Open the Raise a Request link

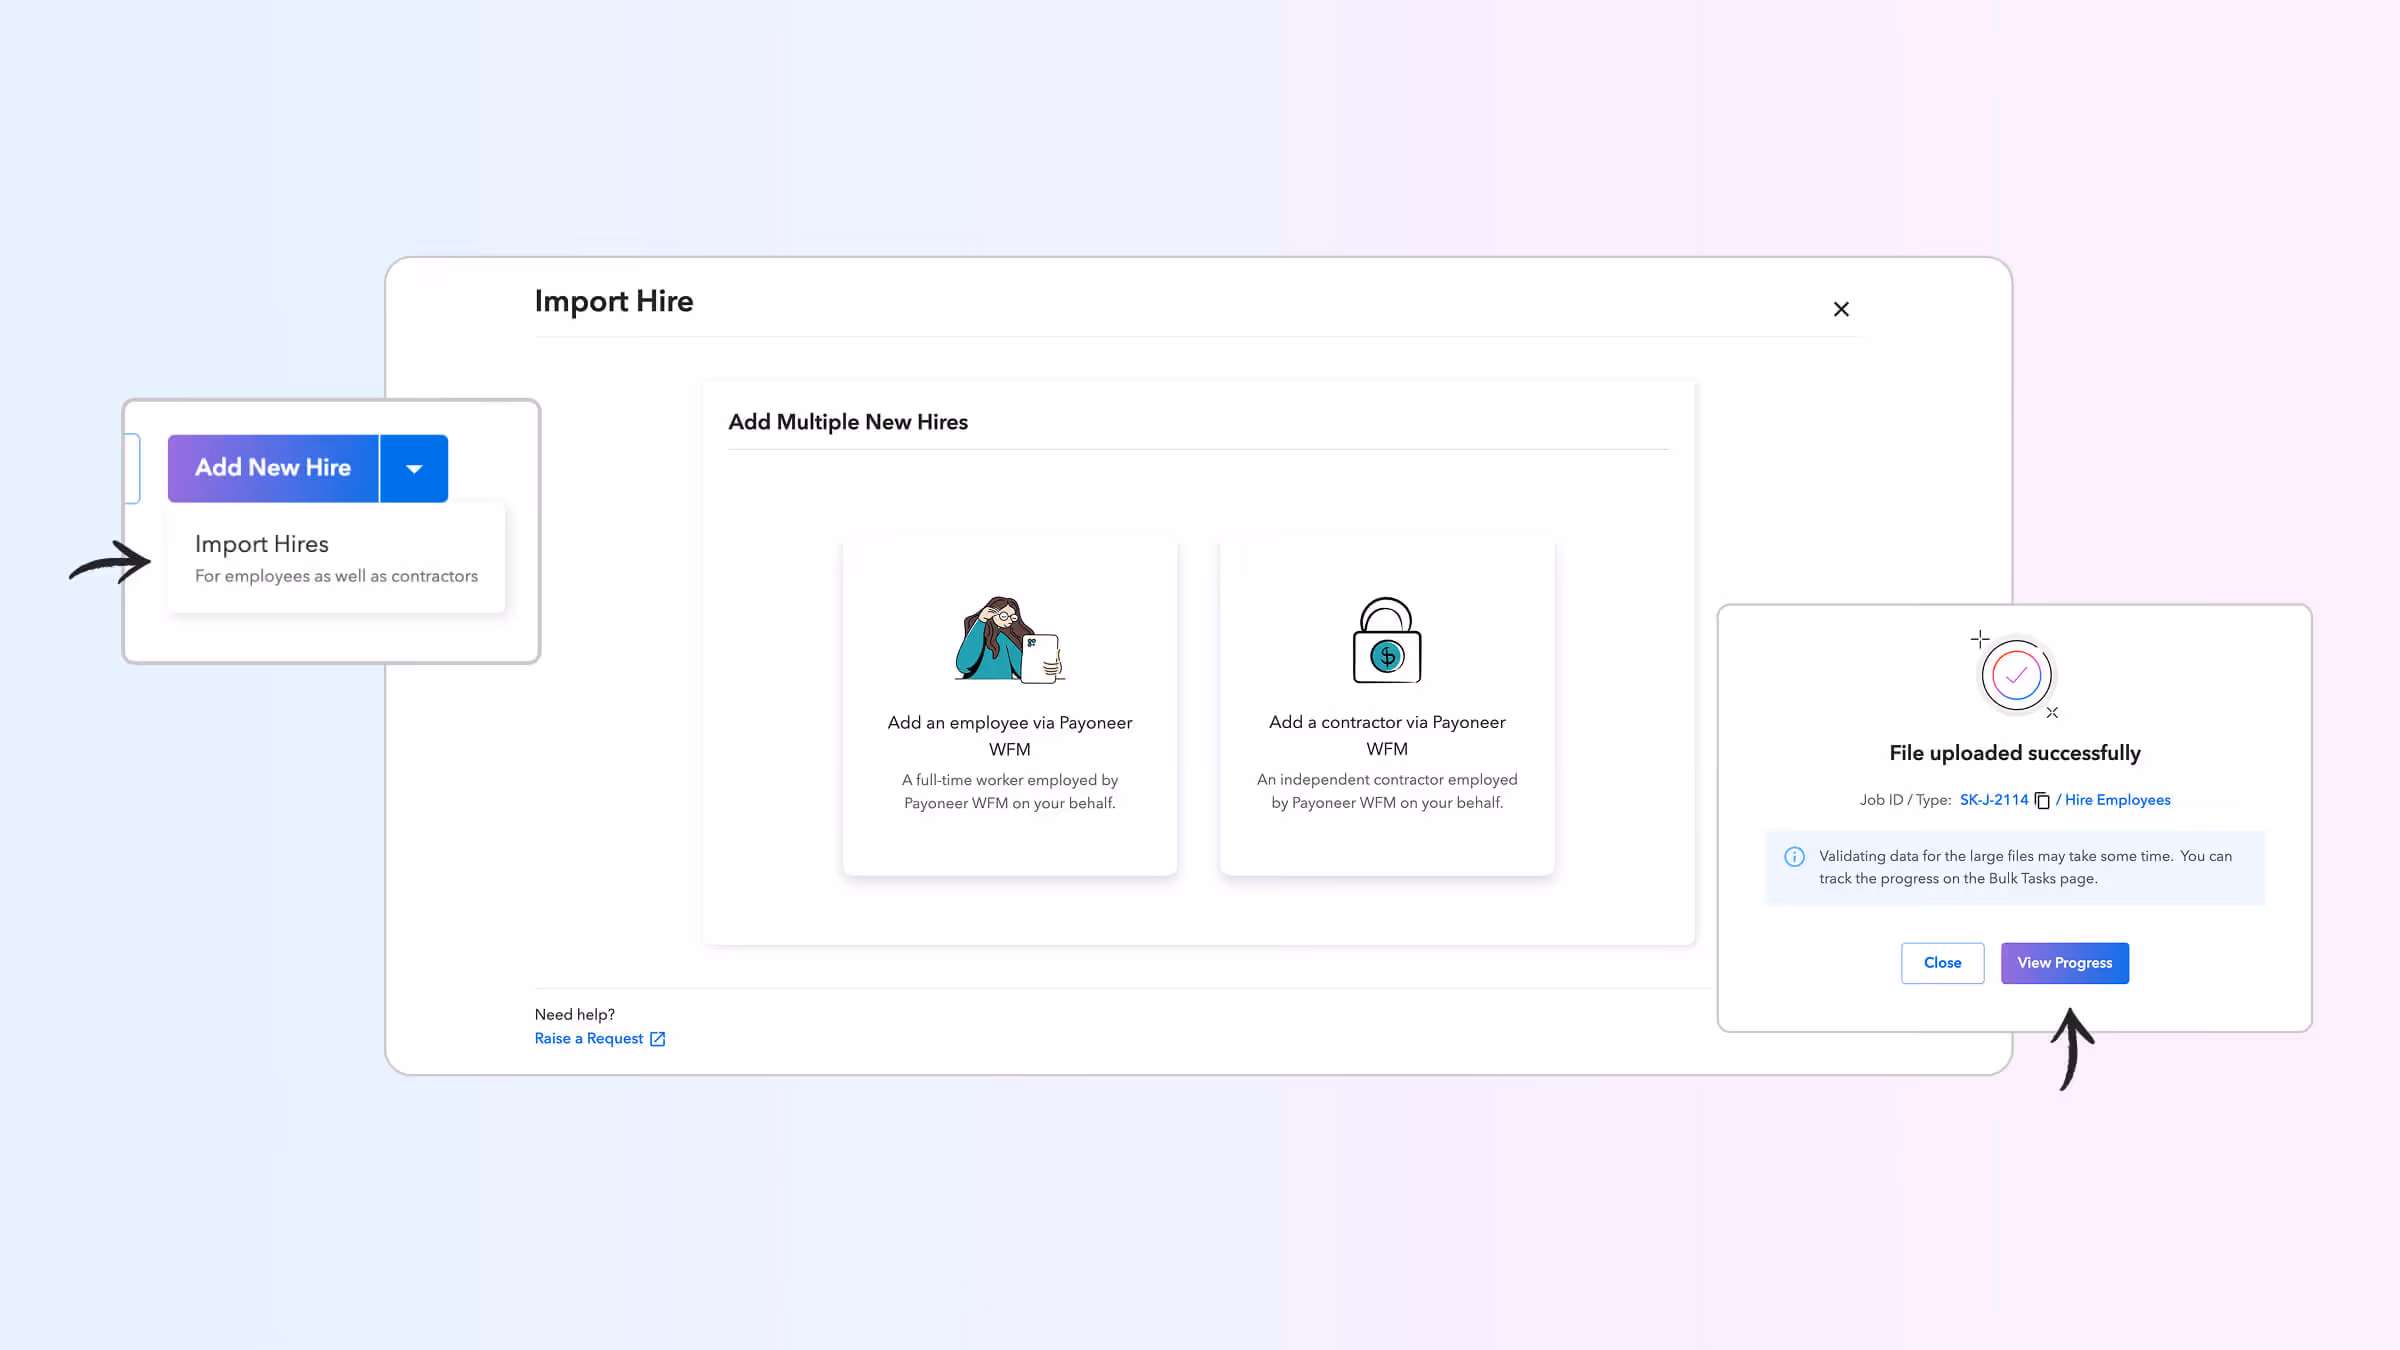pyautogui.click(x=590, y=1038)
